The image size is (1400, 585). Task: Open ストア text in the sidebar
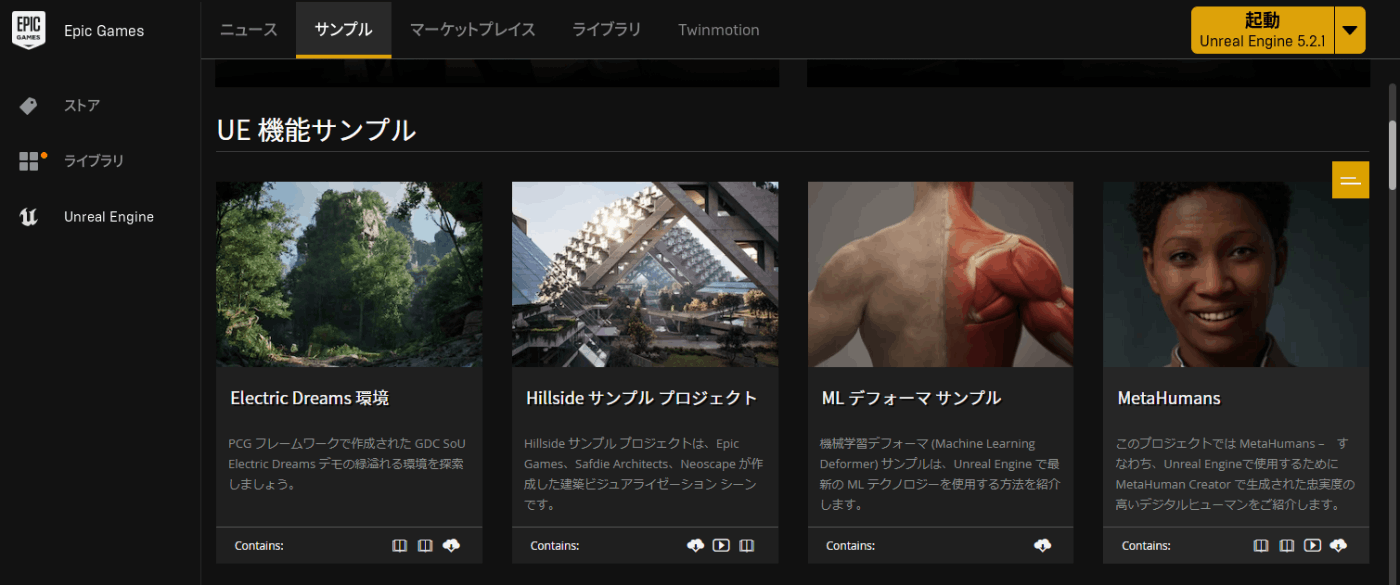point(82,106)
